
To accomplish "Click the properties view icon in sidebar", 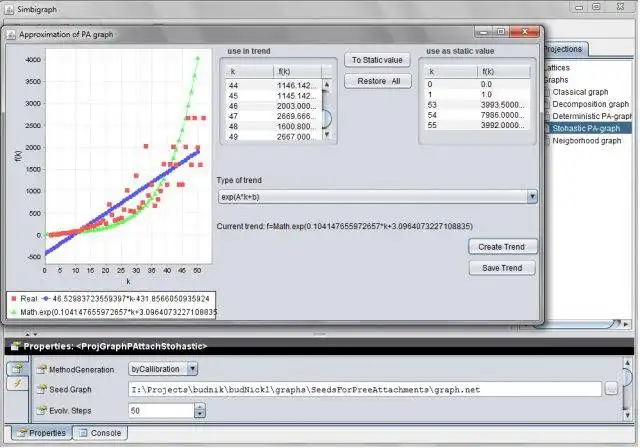I will pos(17,369).
